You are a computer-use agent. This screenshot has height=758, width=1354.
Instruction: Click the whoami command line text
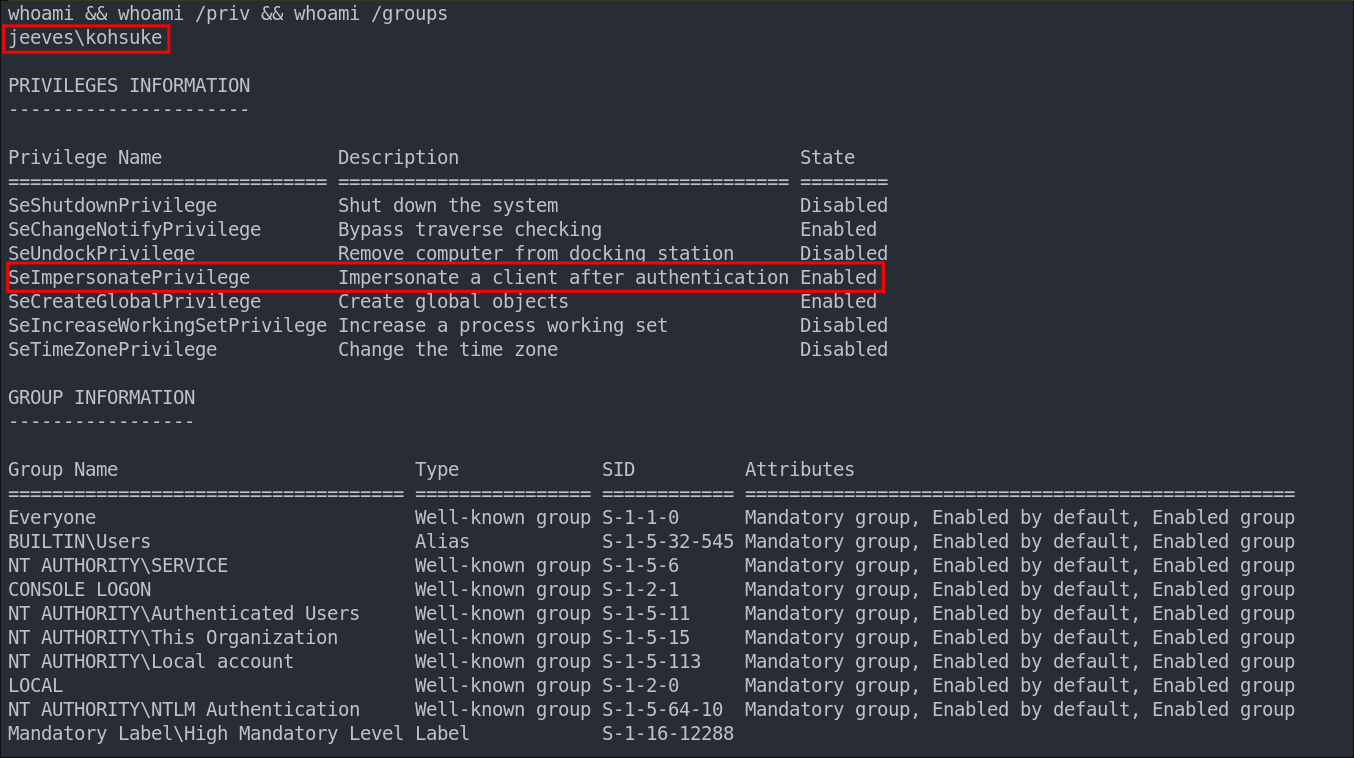point(228,14)
